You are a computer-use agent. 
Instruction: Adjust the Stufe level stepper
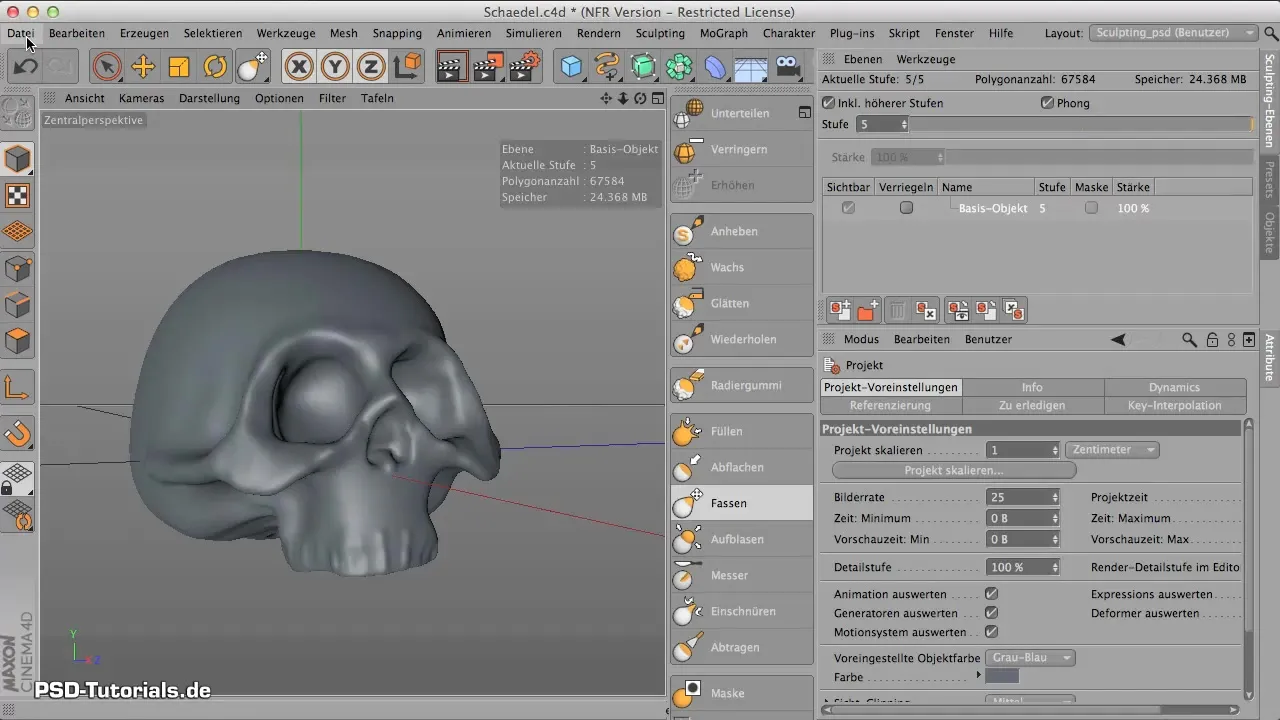(x=904, y=124)
